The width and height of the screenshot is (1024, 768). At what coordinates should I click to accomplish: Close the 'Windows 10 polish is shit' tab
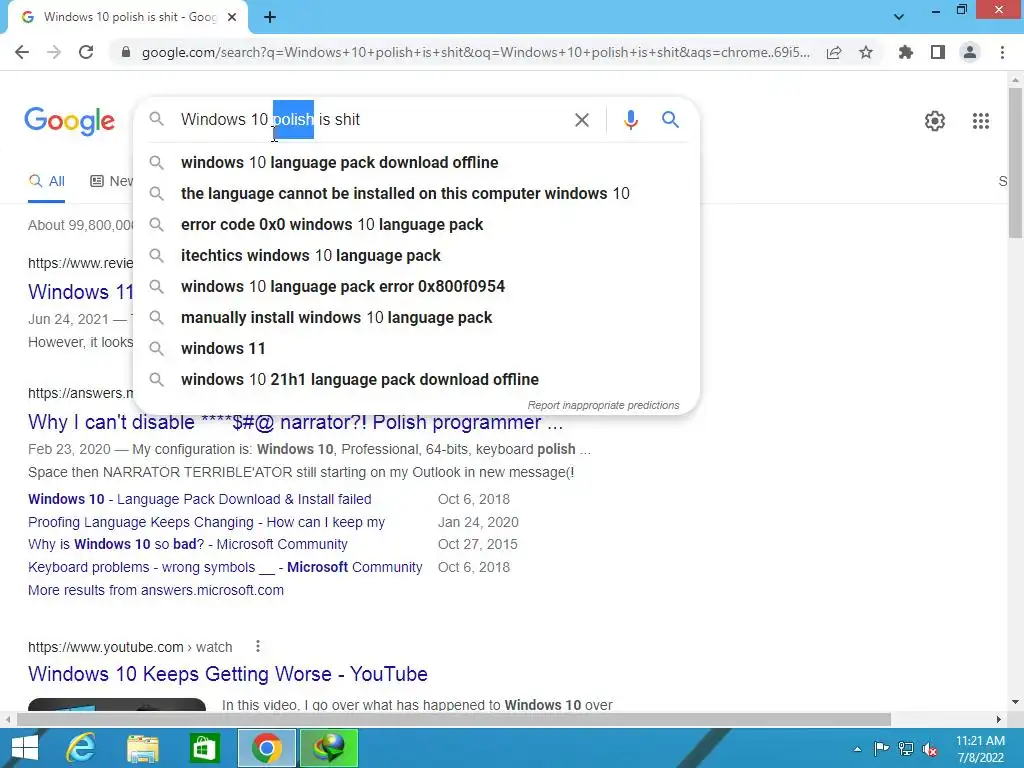(232, 18)
